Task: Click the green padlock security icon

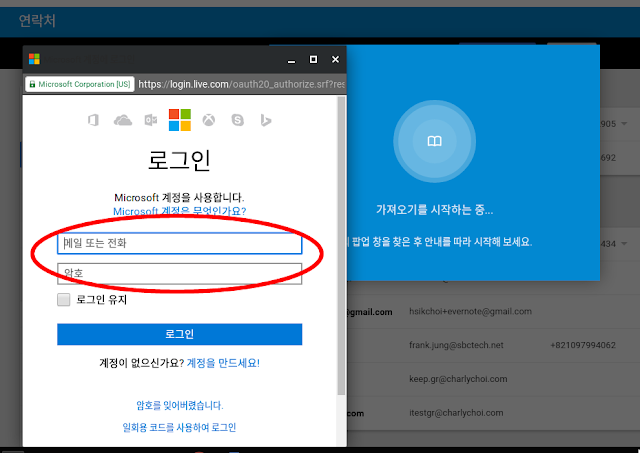Action: [x=32, y=84]
